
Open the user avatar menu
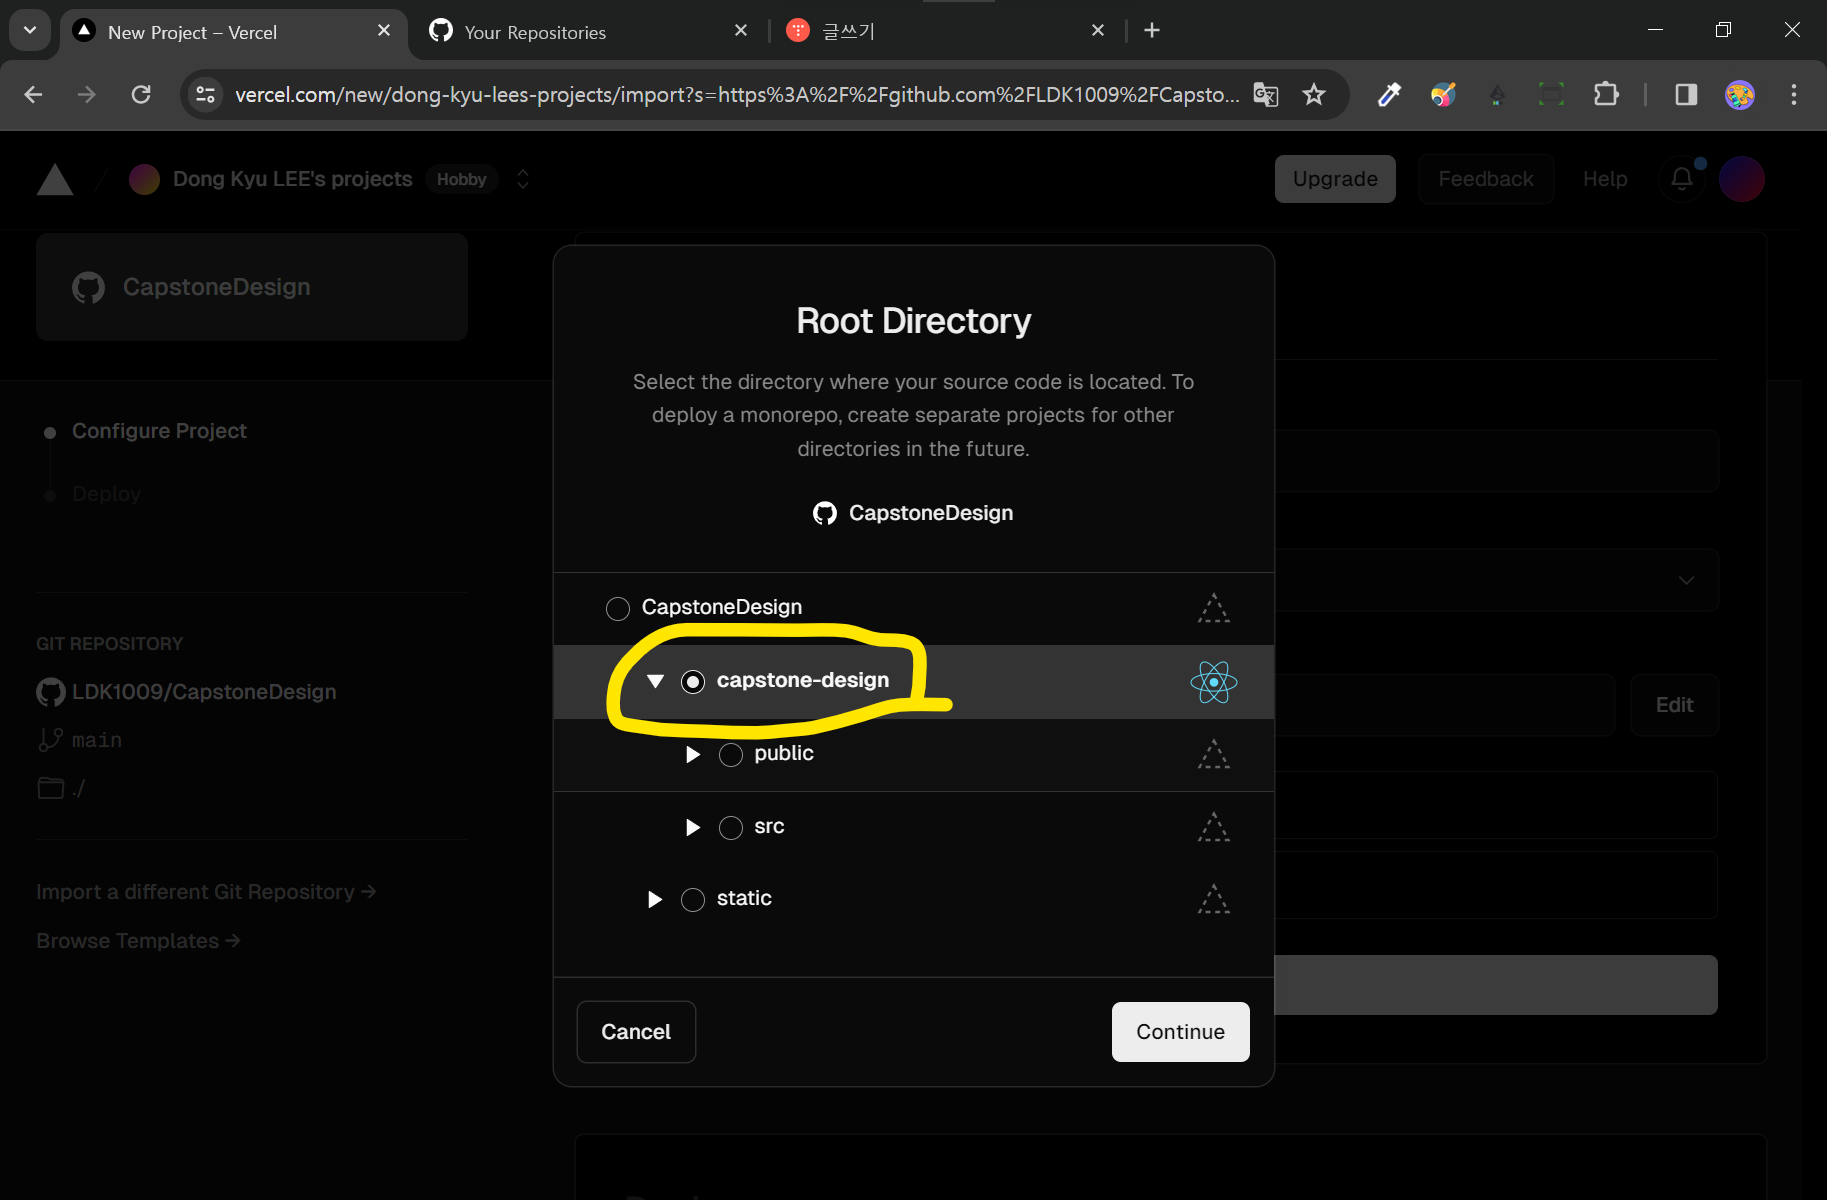pyautogui.click(x=1742, y=179)
